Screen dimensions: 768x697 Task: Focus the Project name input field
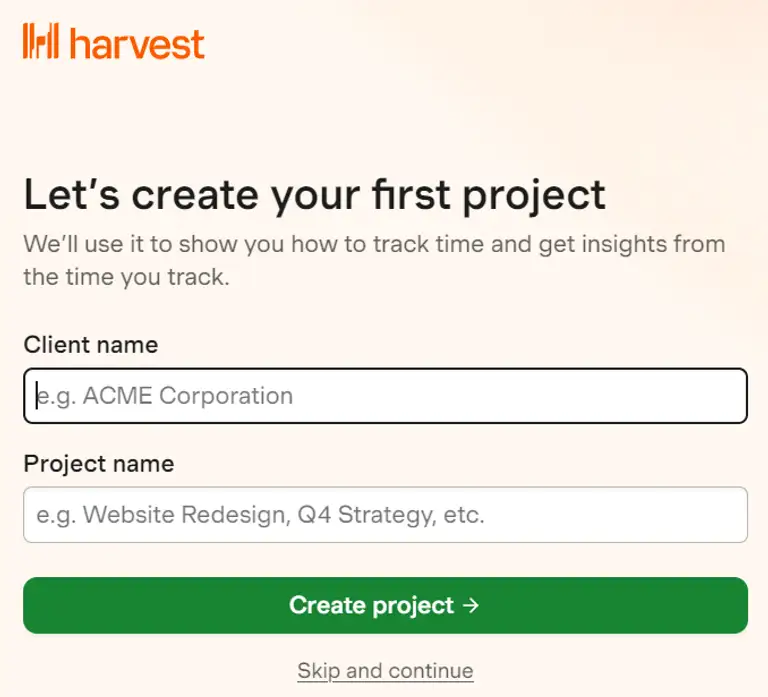tap(385, 515)
